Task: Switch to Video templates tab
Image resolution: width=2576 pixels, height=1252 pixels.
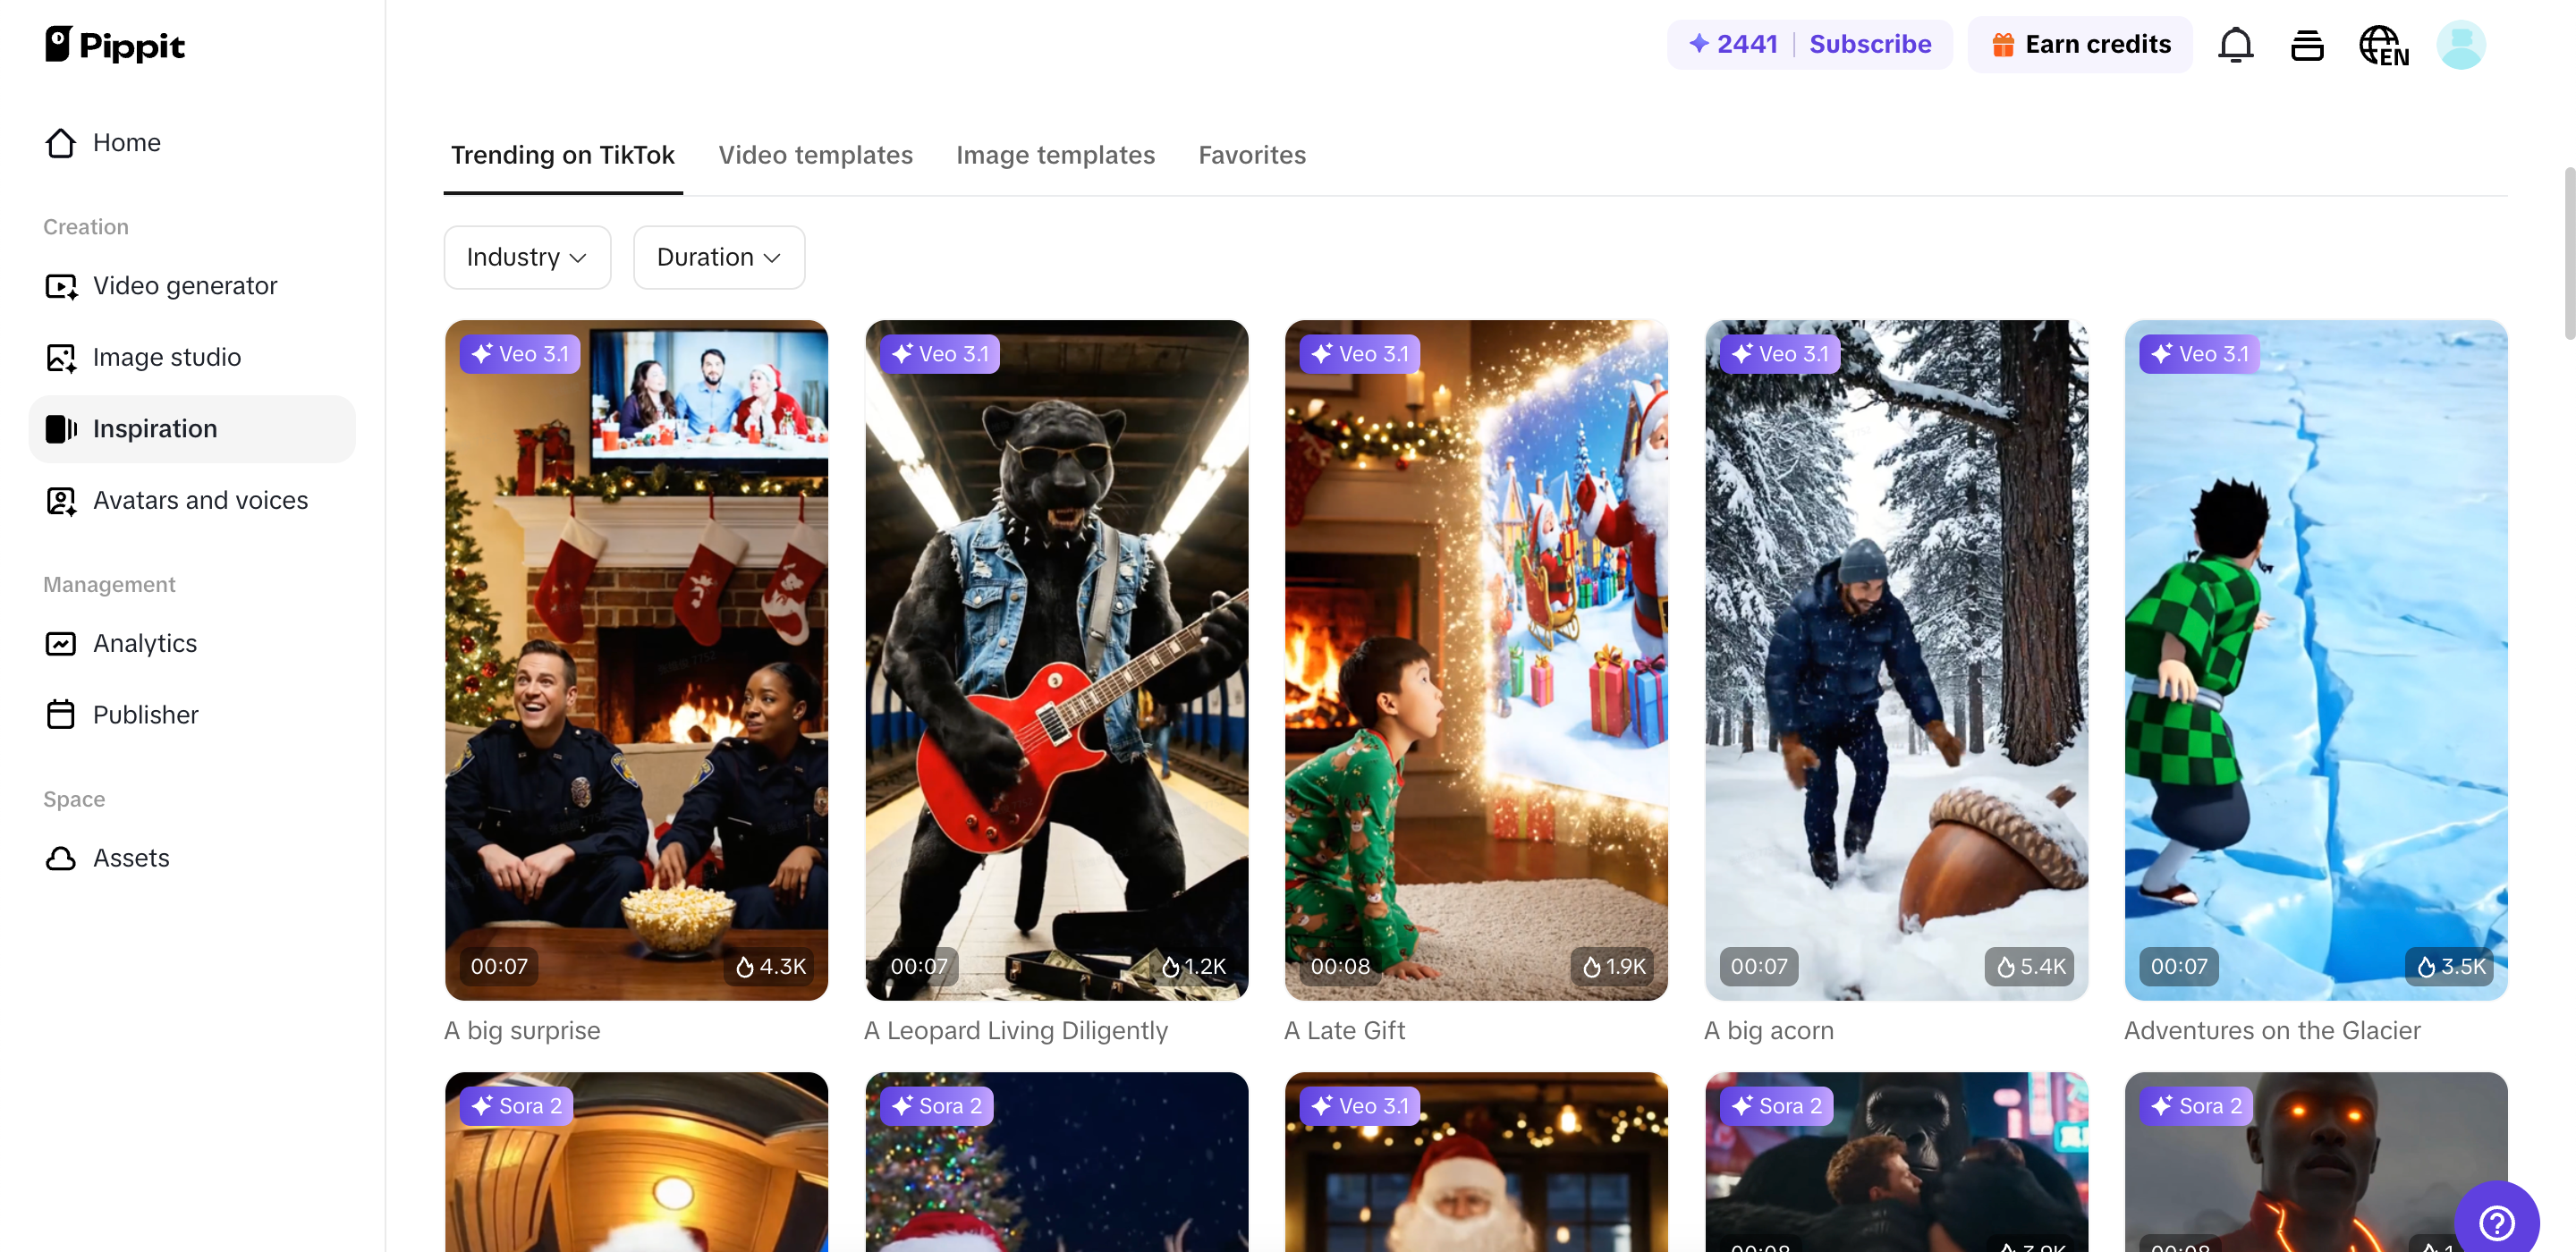Action: pyautogui.click(x=815, y=155)
